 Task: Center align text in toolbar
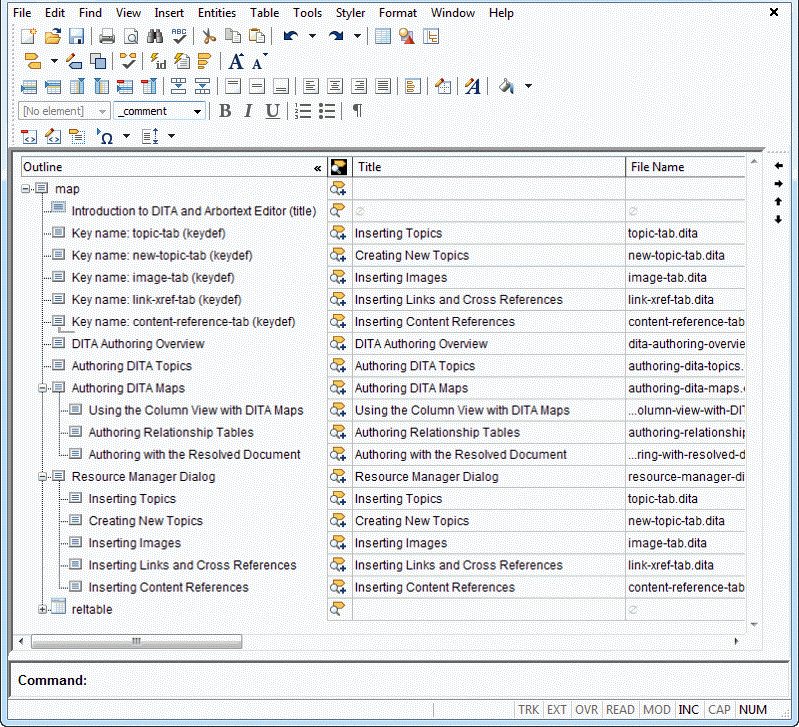(x=335, y=86)
